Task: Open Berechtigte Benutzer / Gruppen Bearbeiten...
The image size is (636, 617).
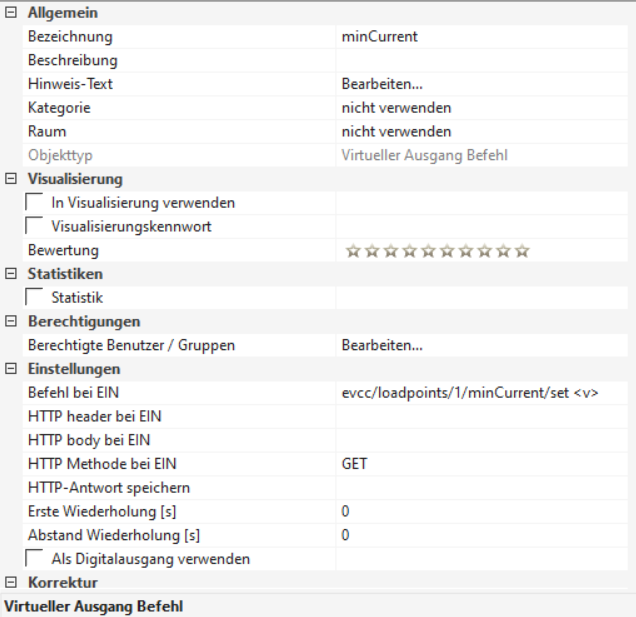Action: click(482, 345)
